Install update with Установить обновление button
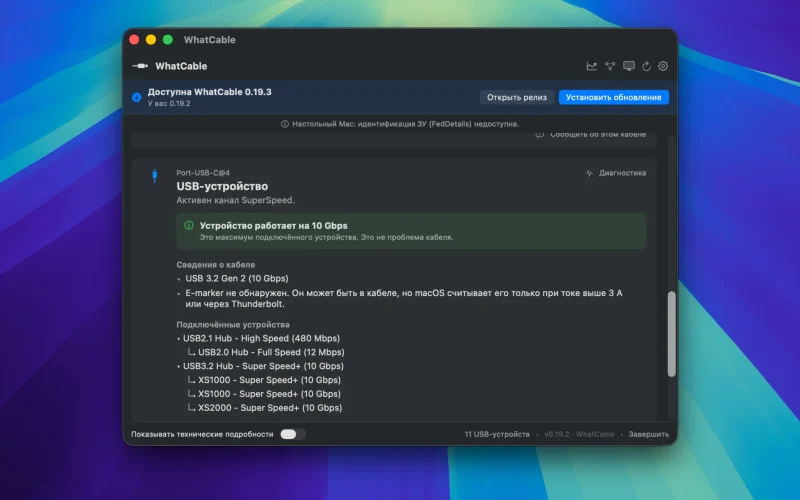The image size is (800, 500). click(613, 97)
